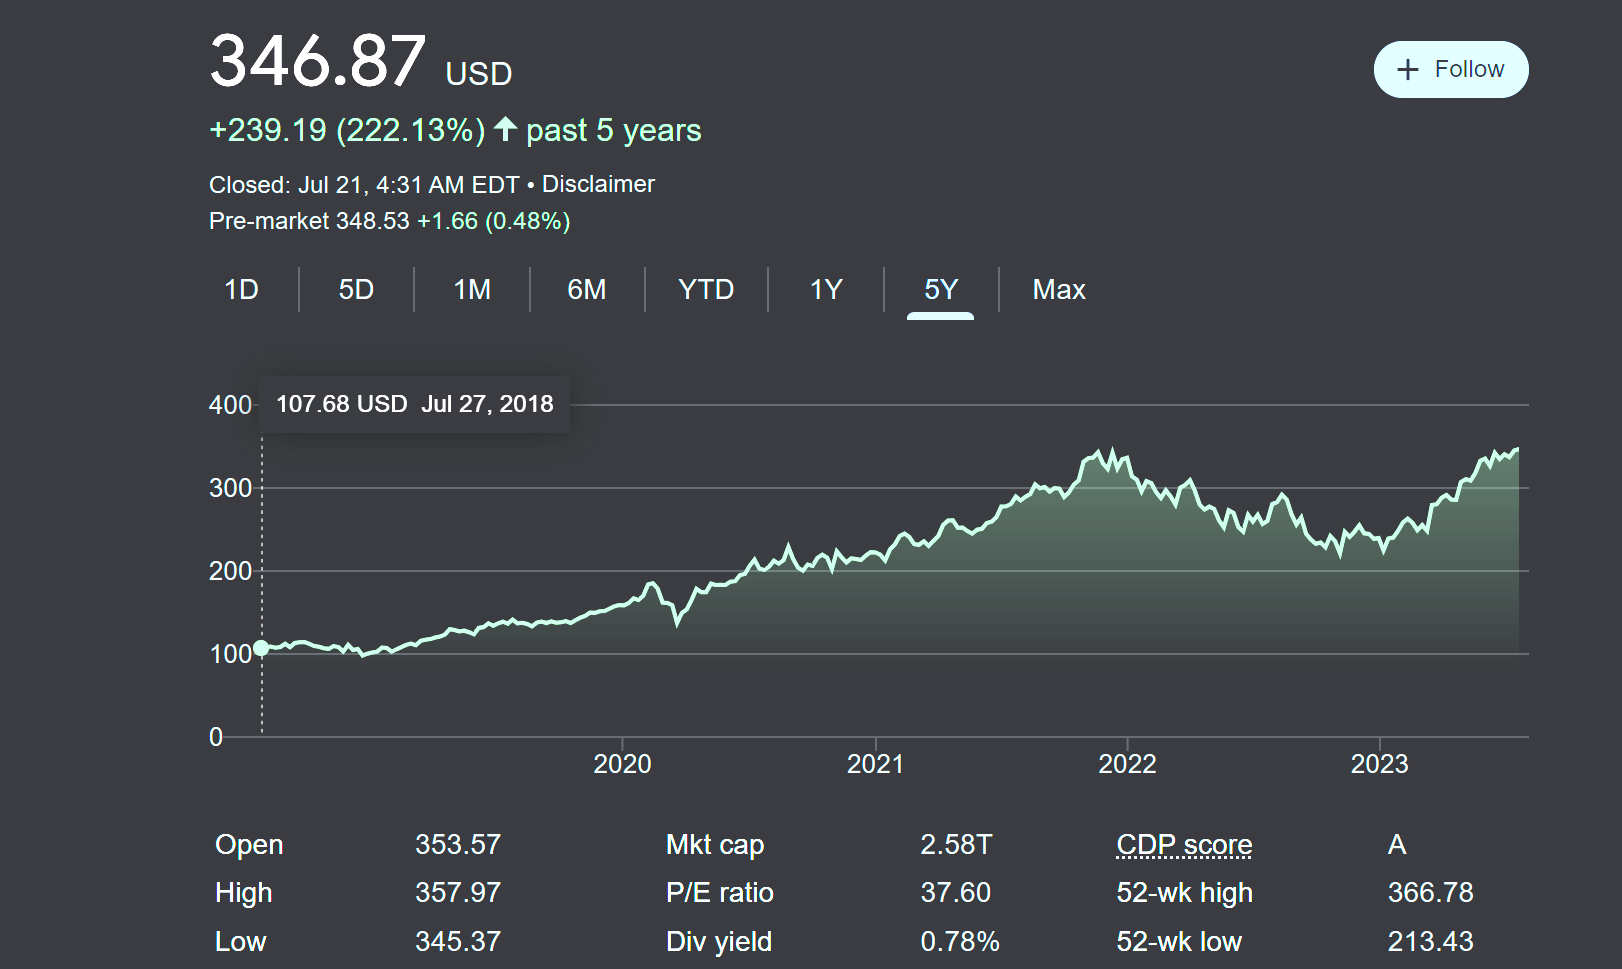The height and width of the screenshot is (969, 1622).
Task: Click the 346.87 price figure
Action: 318,61
